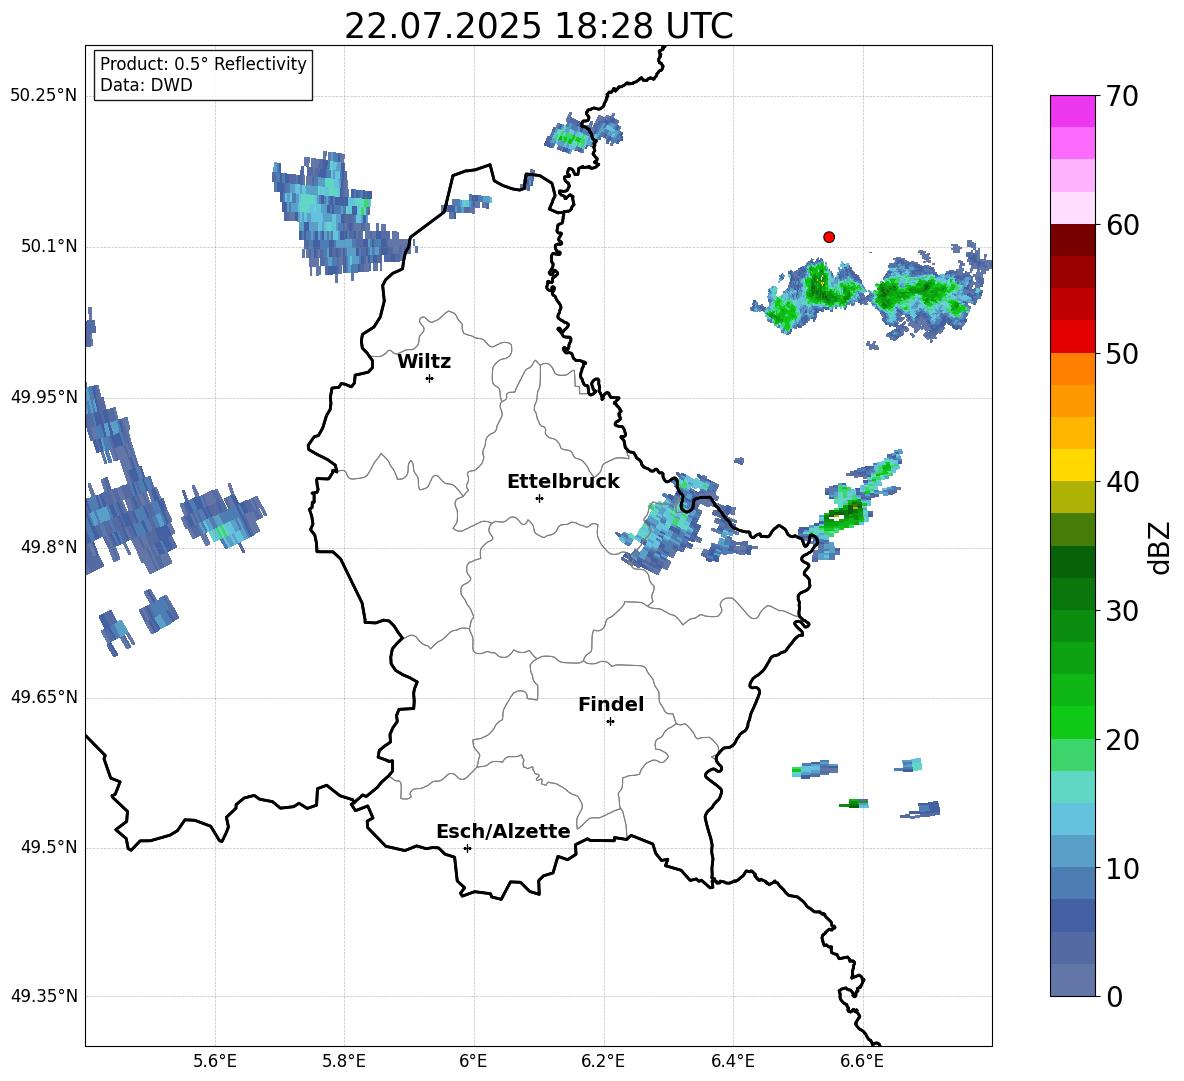Click the Wiltz station cross marker
The image size is (1184, 1081).
click(x=429, y=378)
